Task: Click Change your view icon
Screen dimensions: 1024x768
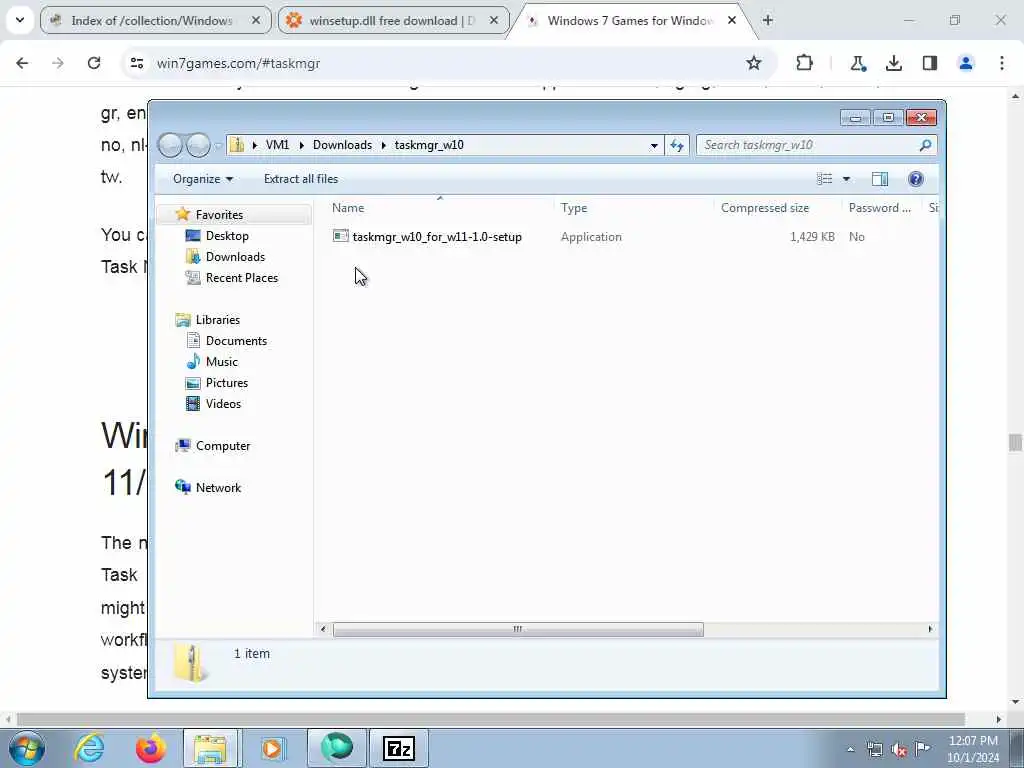Action: [x=825, y=179]
